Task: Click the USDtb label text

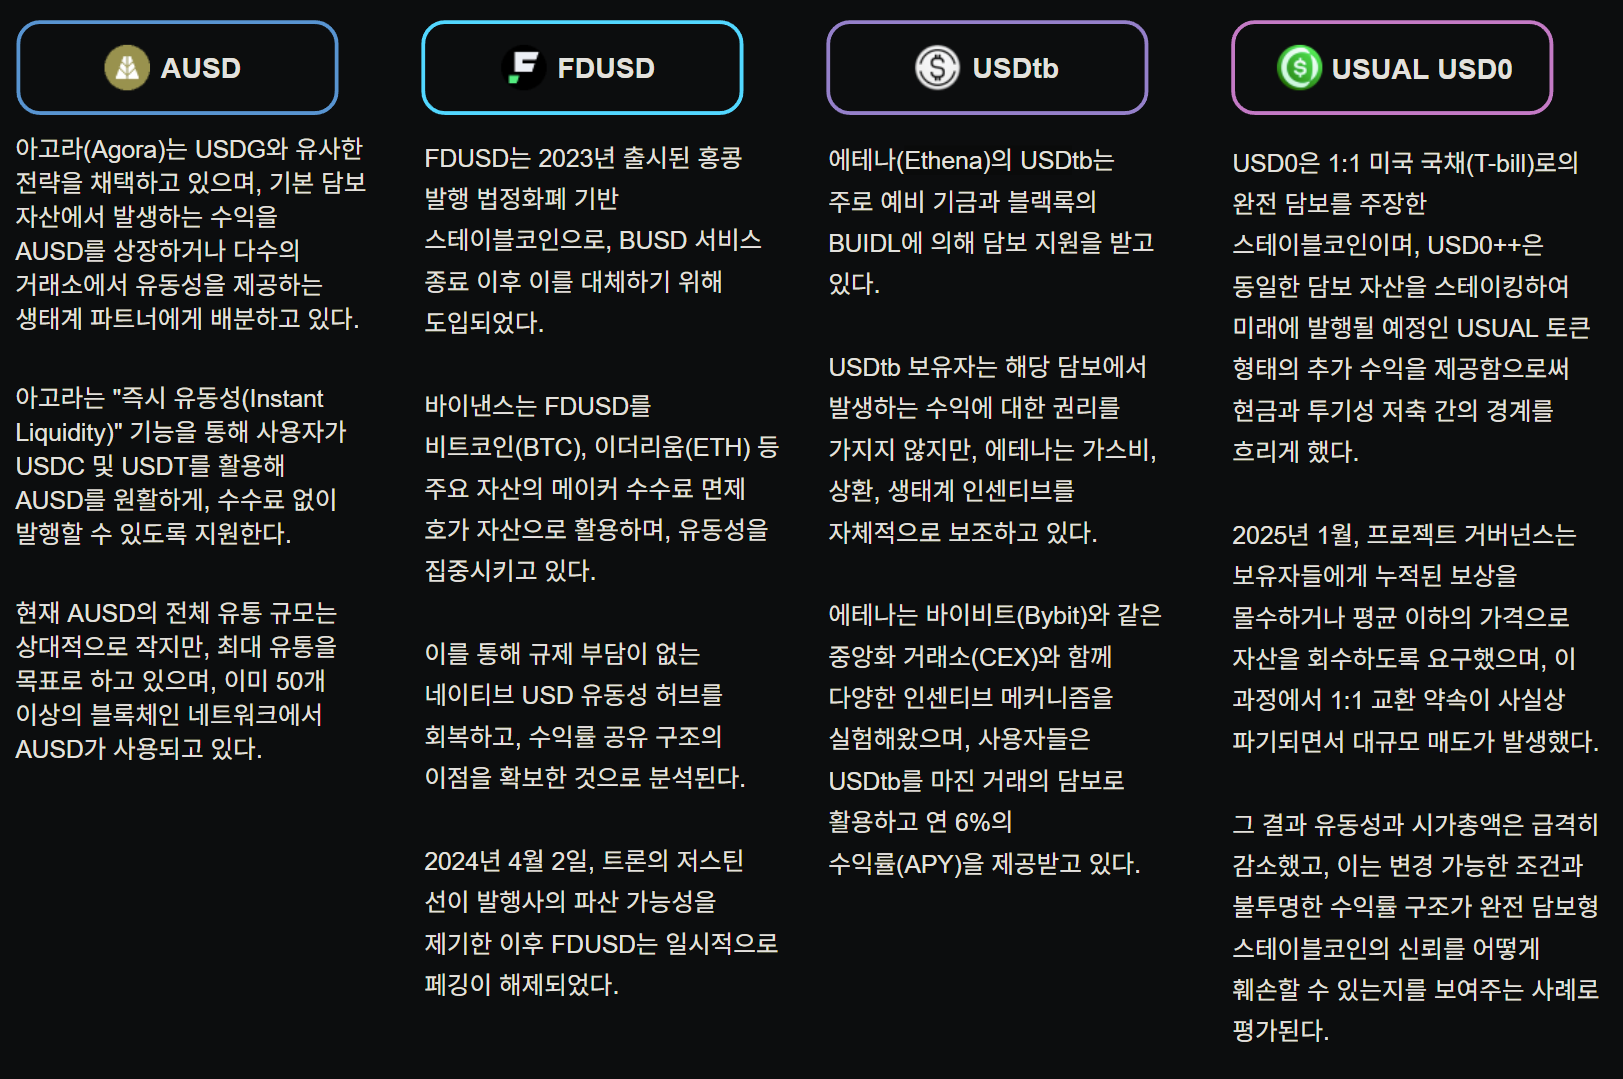Action: 1015,68
